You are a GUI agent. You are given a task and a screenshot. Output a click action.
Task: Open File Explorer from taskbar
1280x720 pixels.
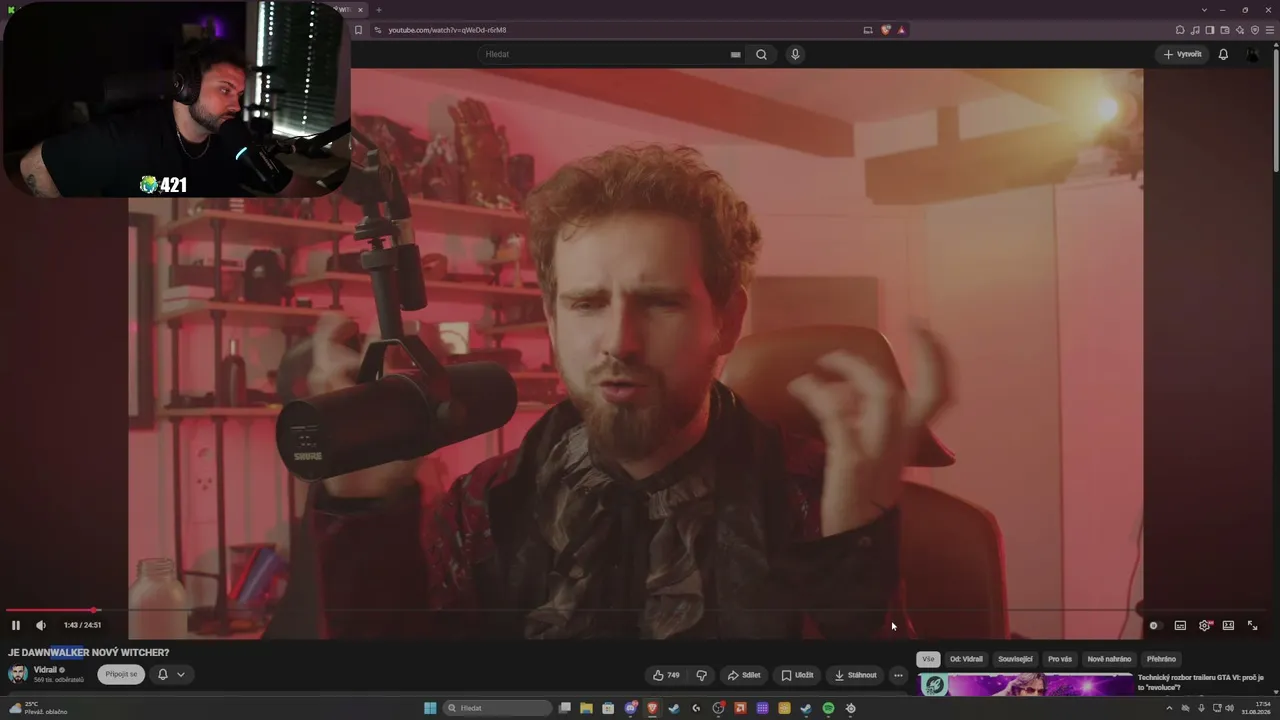[x=586, y=708]
